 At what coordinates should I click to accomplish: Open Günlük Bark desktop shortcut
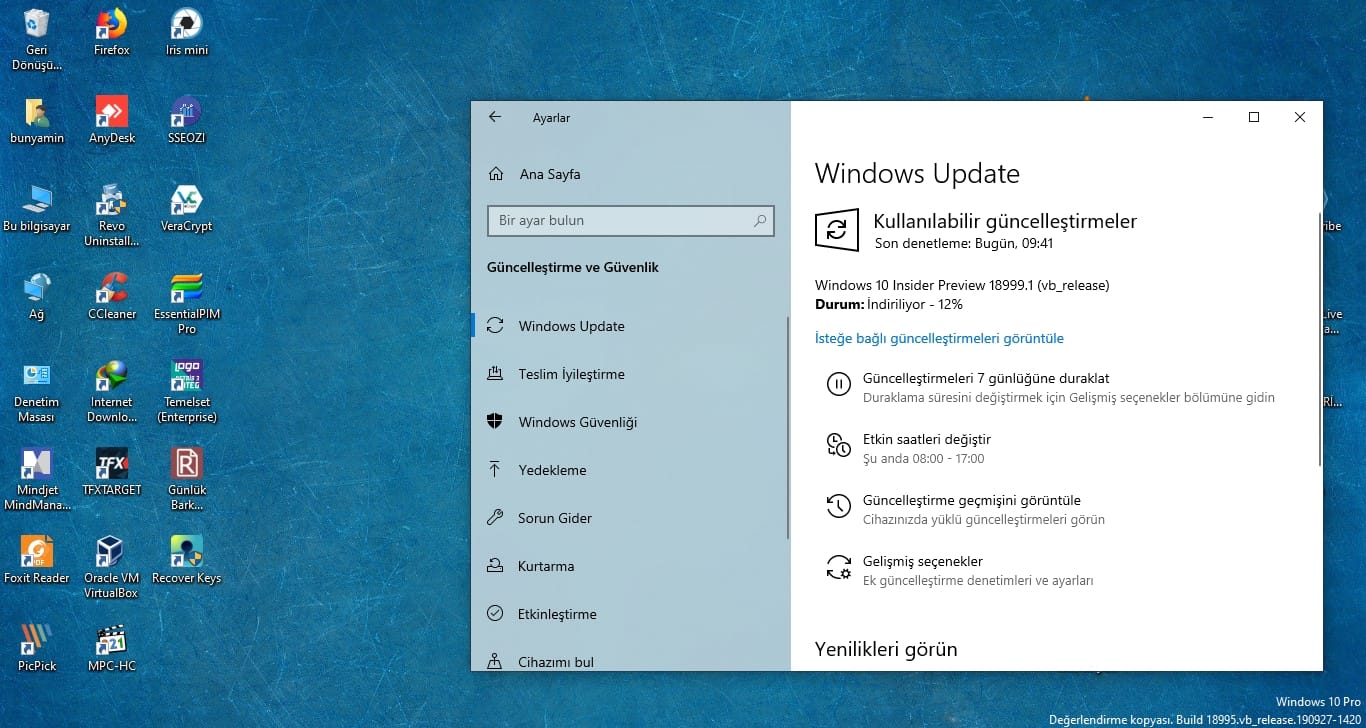pyautogui.click(x=187, y=480)
